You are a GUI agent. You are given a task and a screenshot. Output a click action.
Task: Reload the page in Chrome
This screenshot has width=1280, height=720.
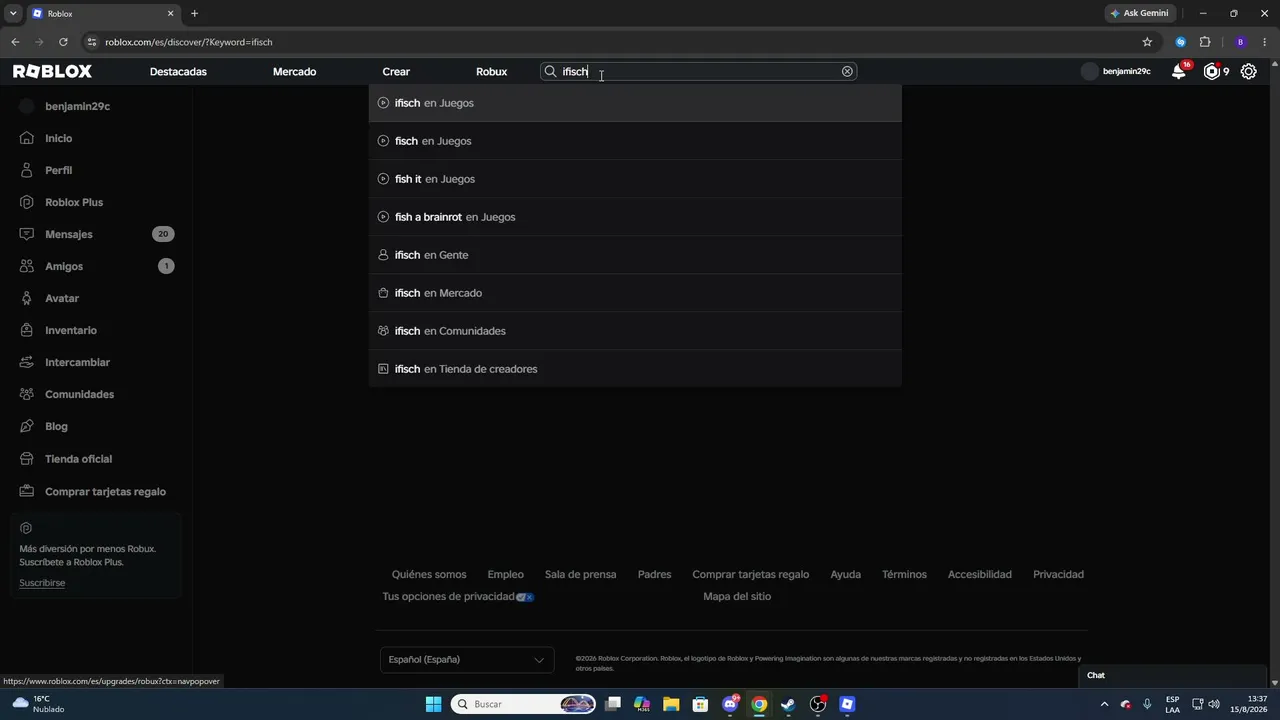63,42
